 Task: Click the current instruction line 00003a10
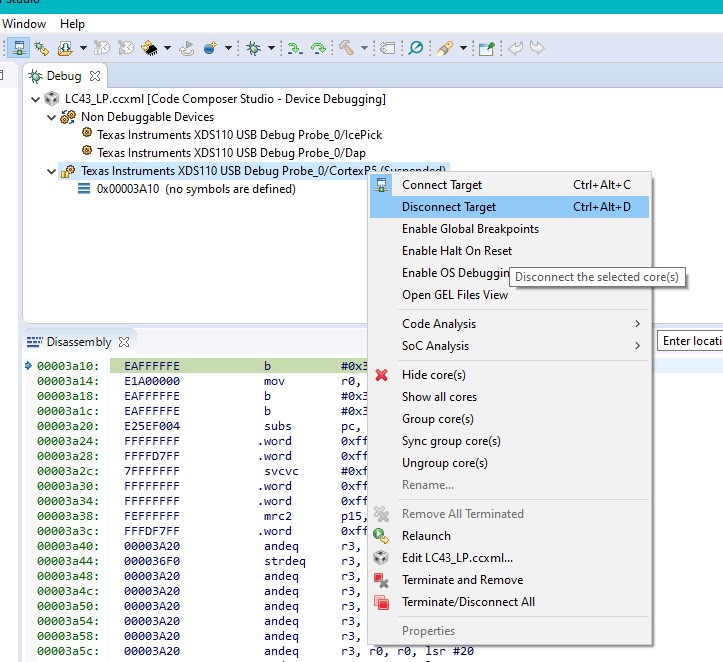pyautogui.click(x=196, y=366)
